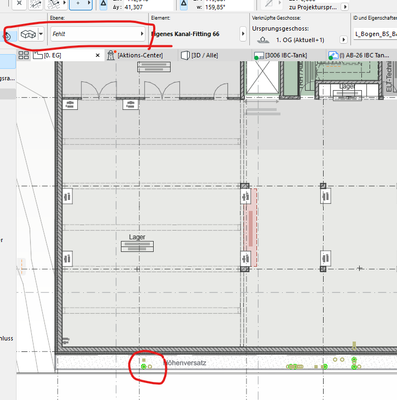
Task: Select the crossed shaft box at the top
Action: coord(262,78)
